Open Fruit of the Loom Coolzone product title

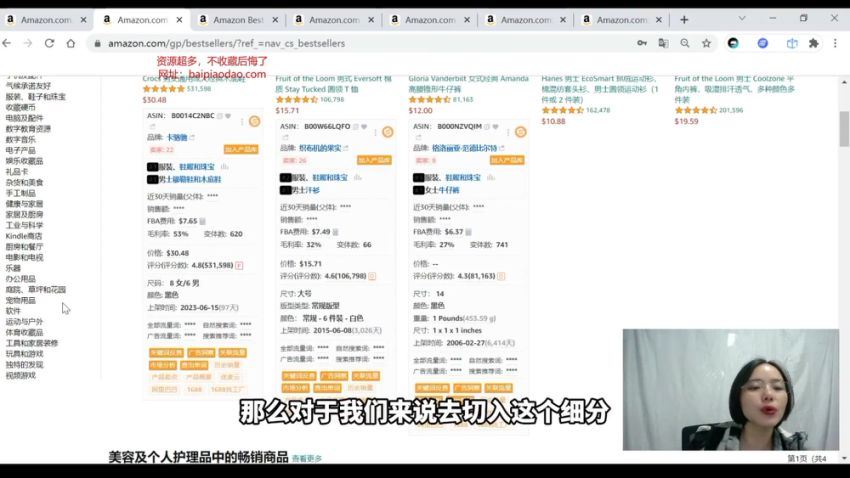735,89
